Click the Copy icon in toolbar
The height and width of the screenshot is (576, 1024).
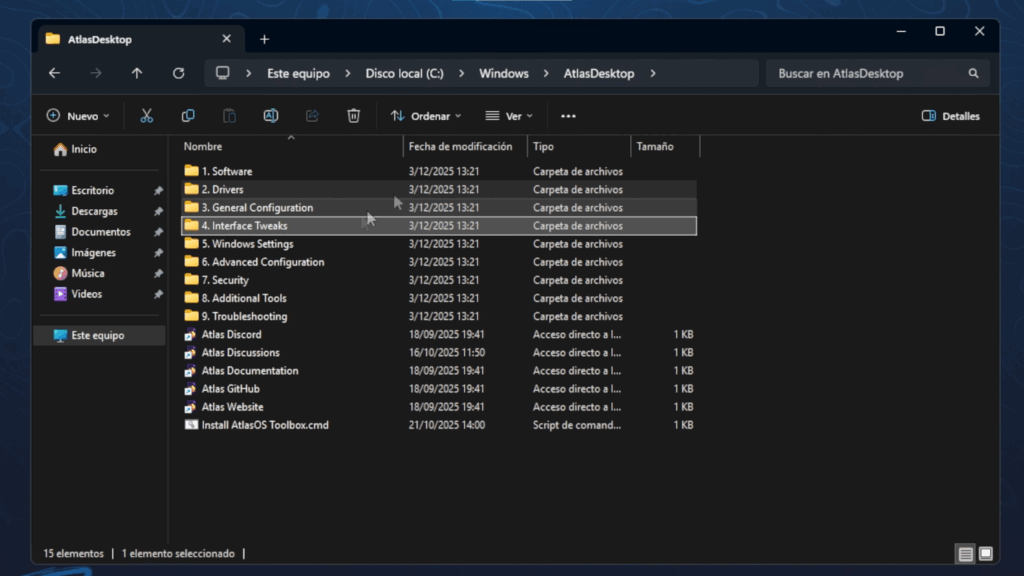tap(188, 116)
